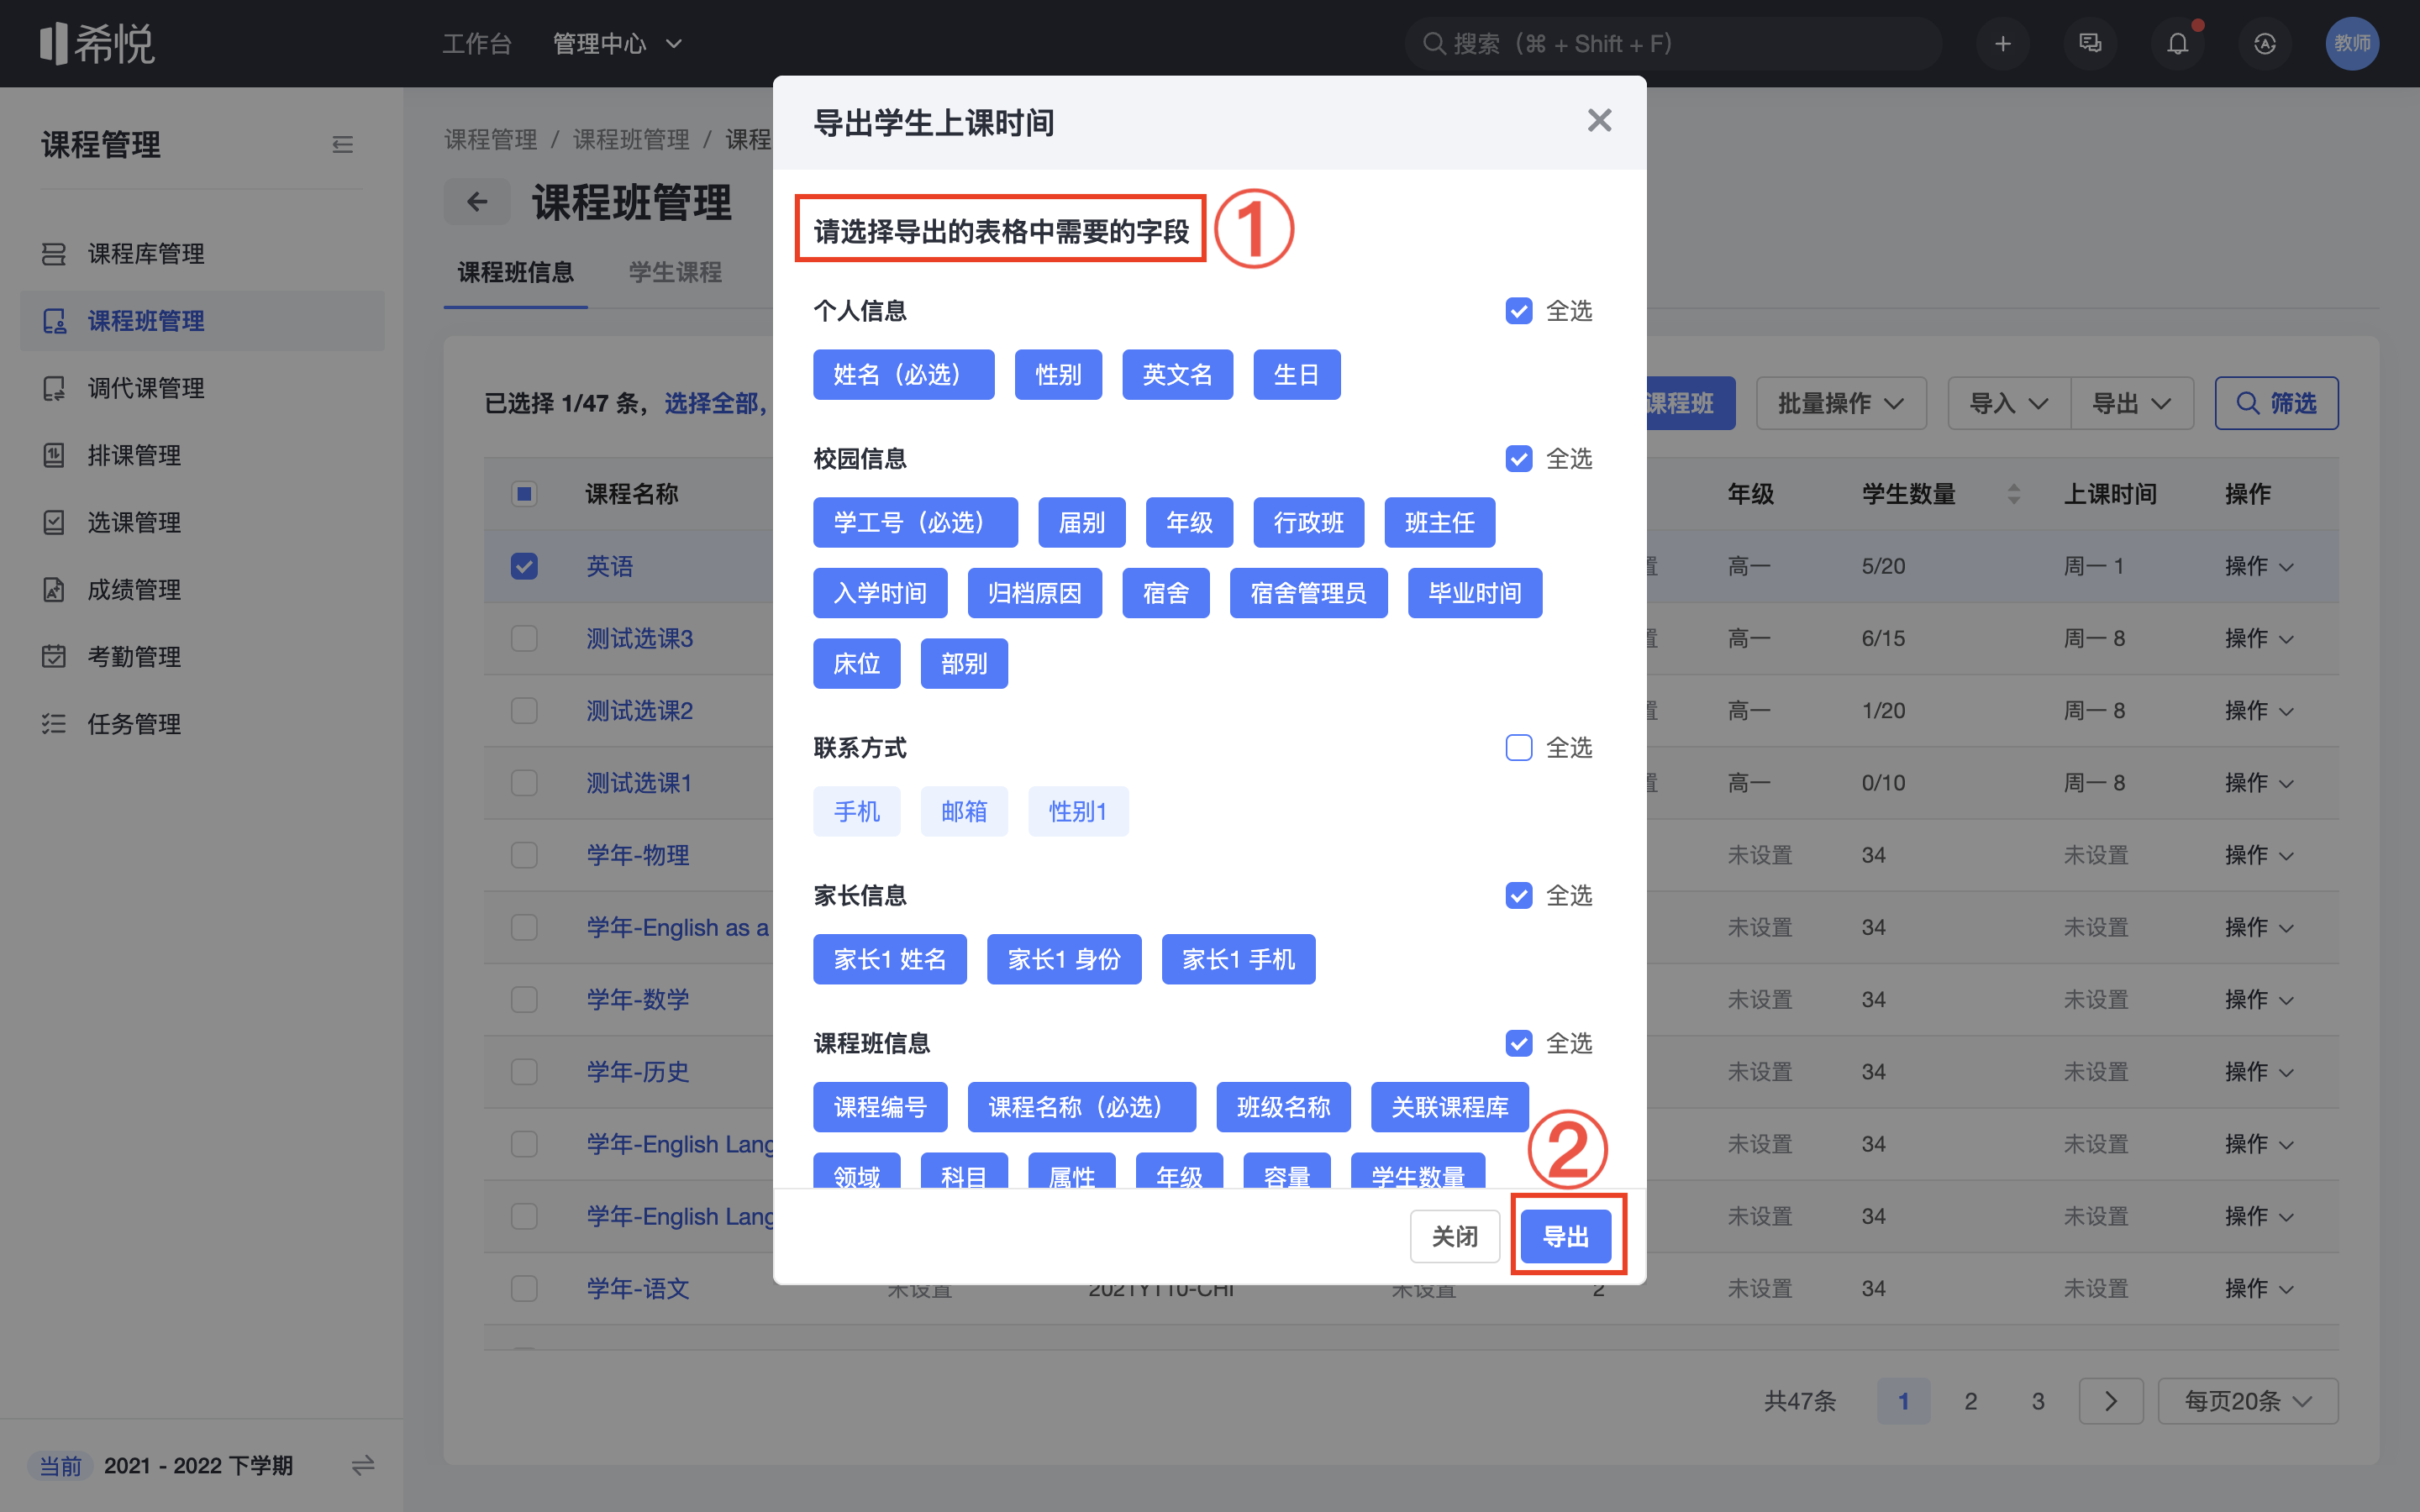Expand 操作 menu for 测试选课3 row

[2259, 638]
